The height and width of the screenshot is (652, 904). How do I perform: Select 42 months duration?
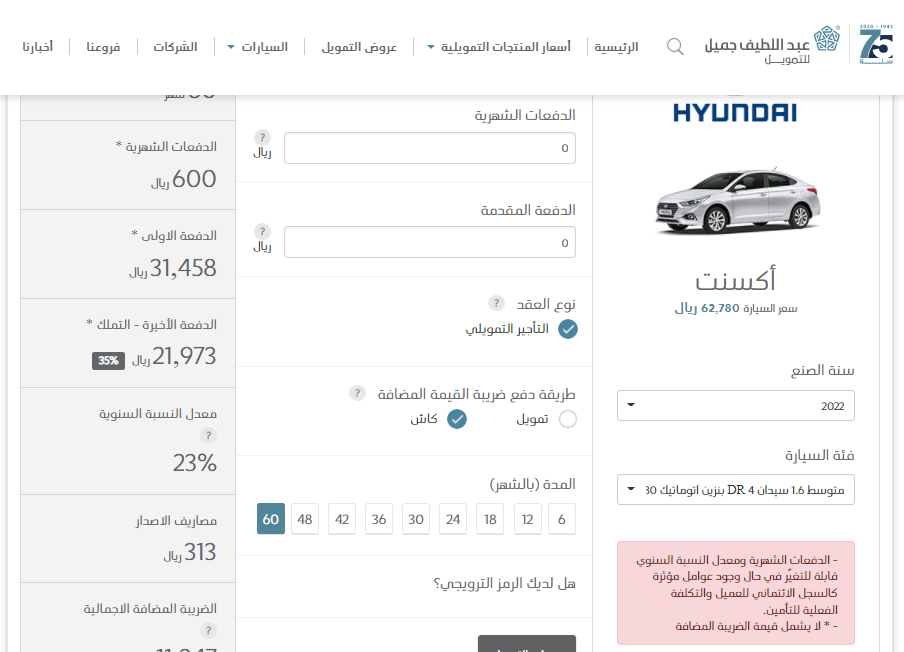[342, 519]
